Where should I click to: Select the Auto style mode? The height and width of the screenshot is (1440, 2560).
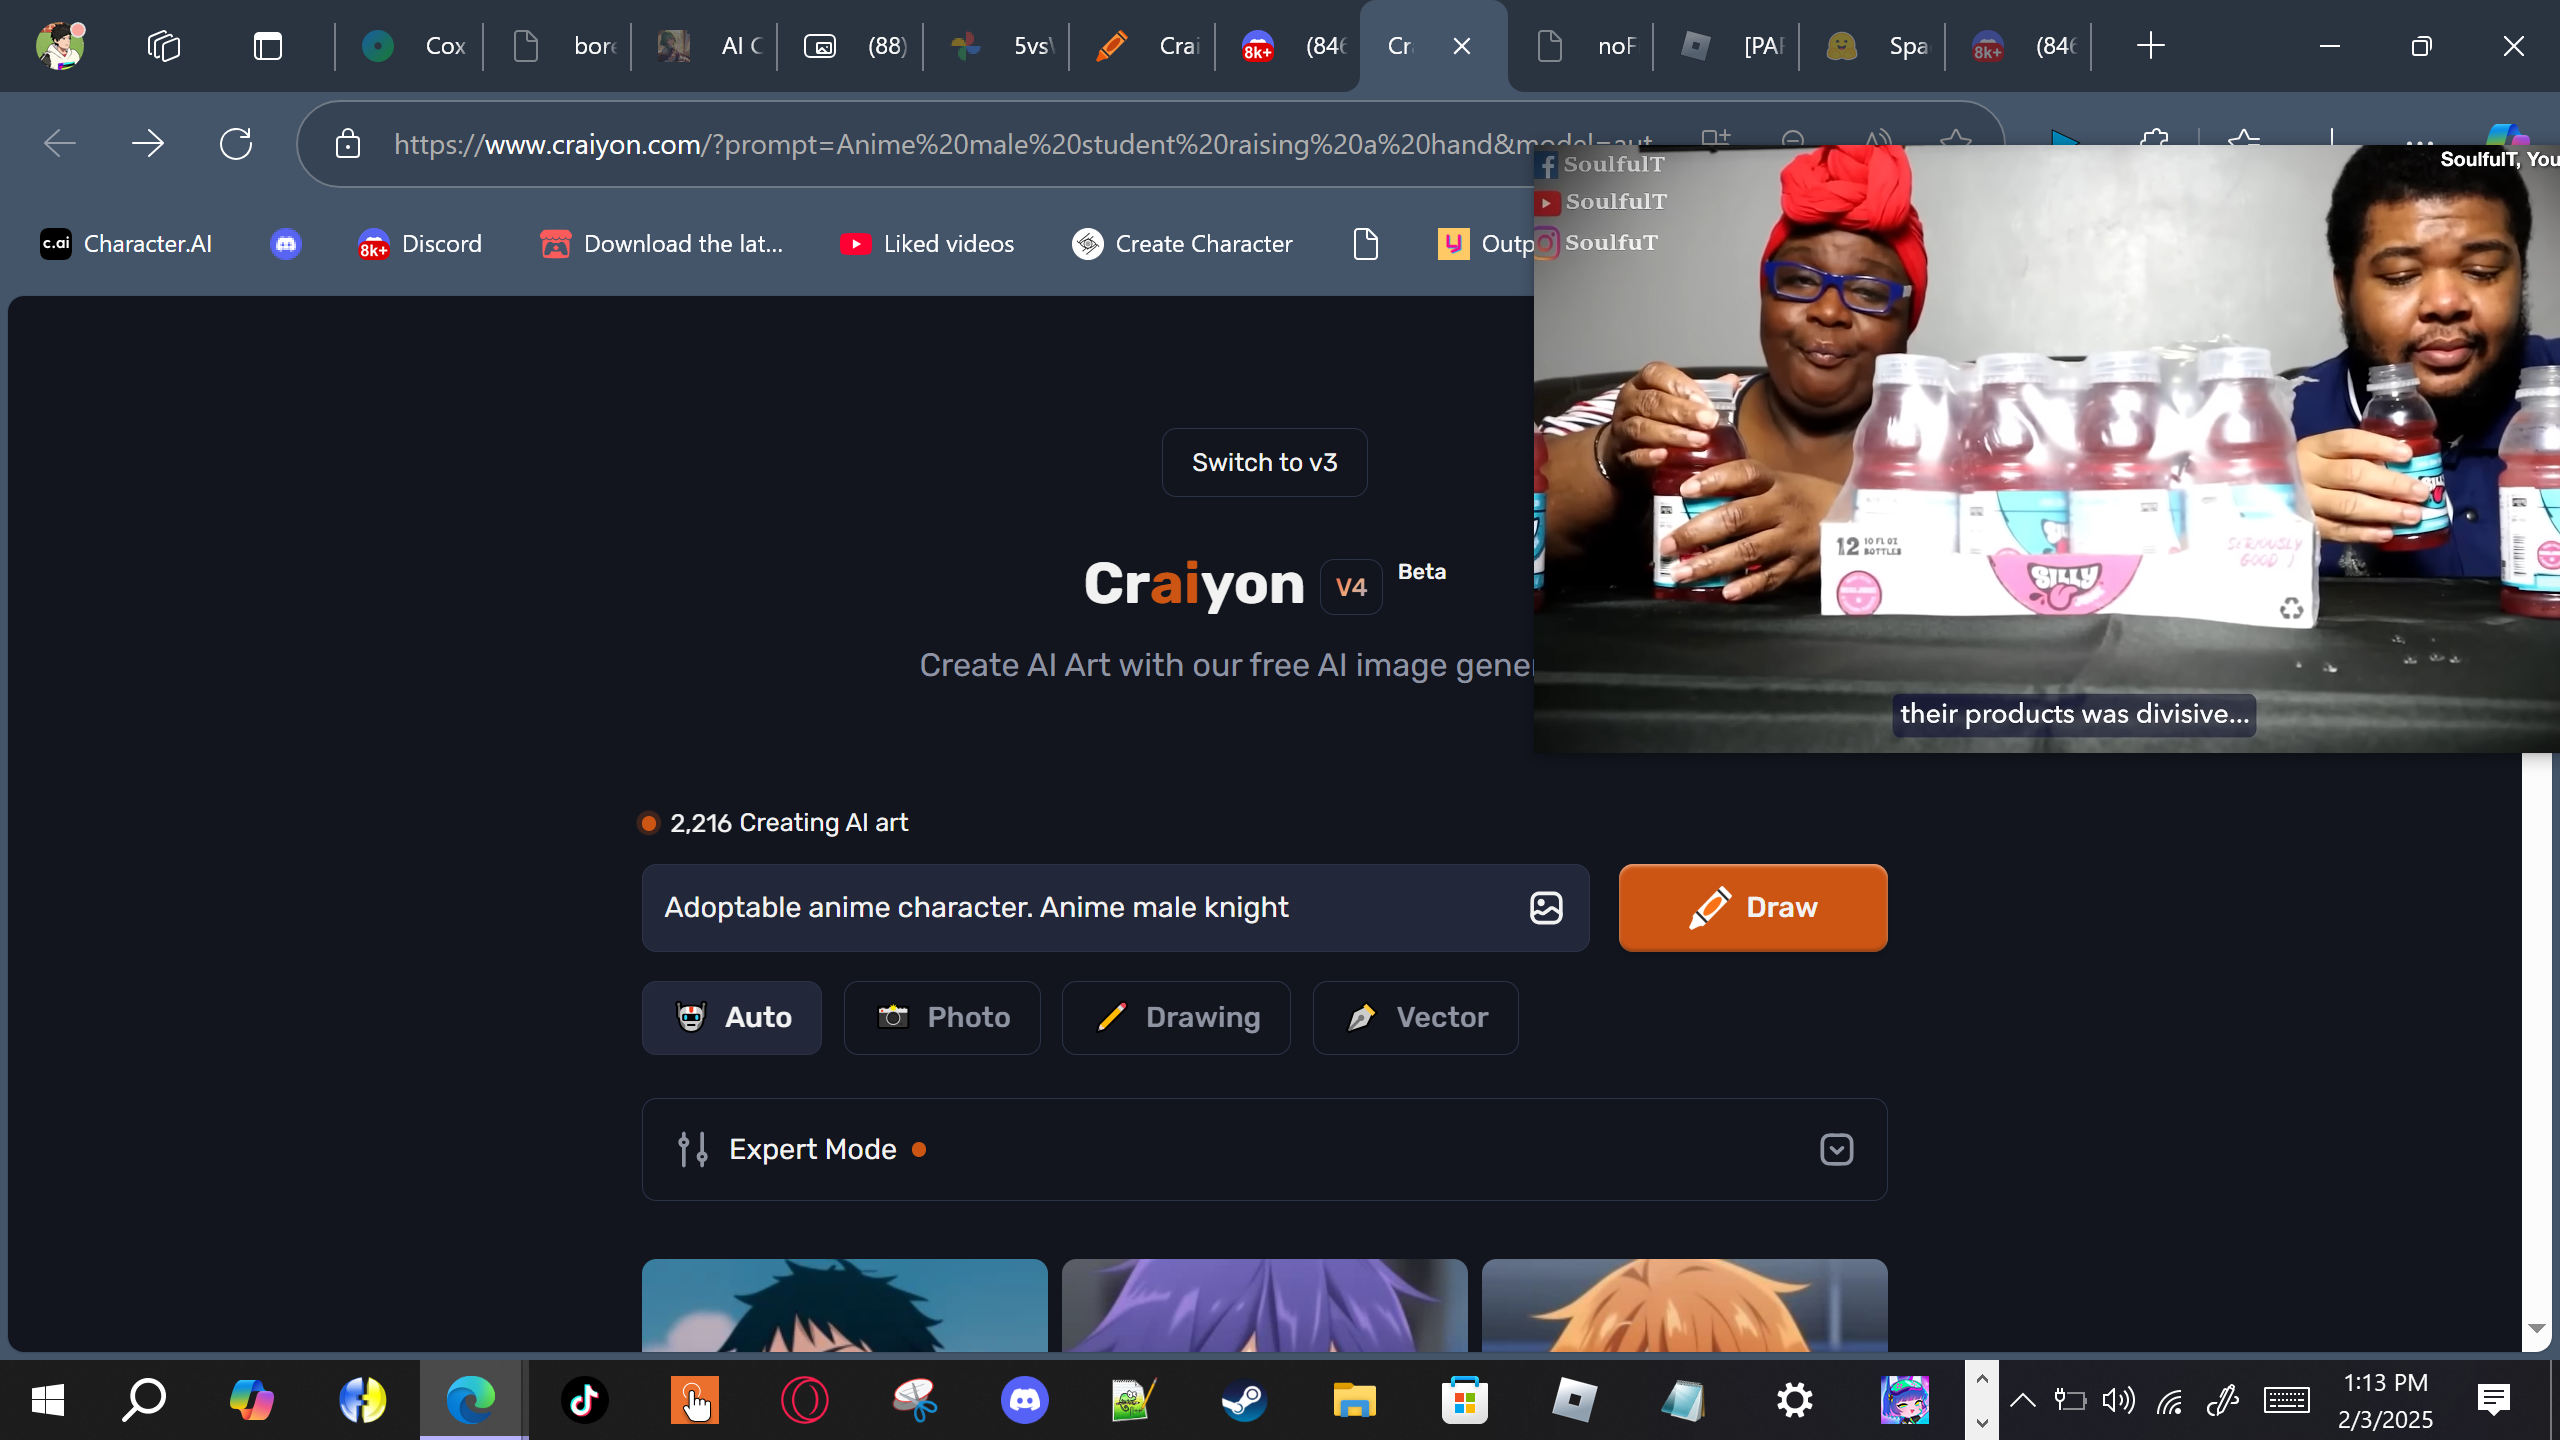732,1017
